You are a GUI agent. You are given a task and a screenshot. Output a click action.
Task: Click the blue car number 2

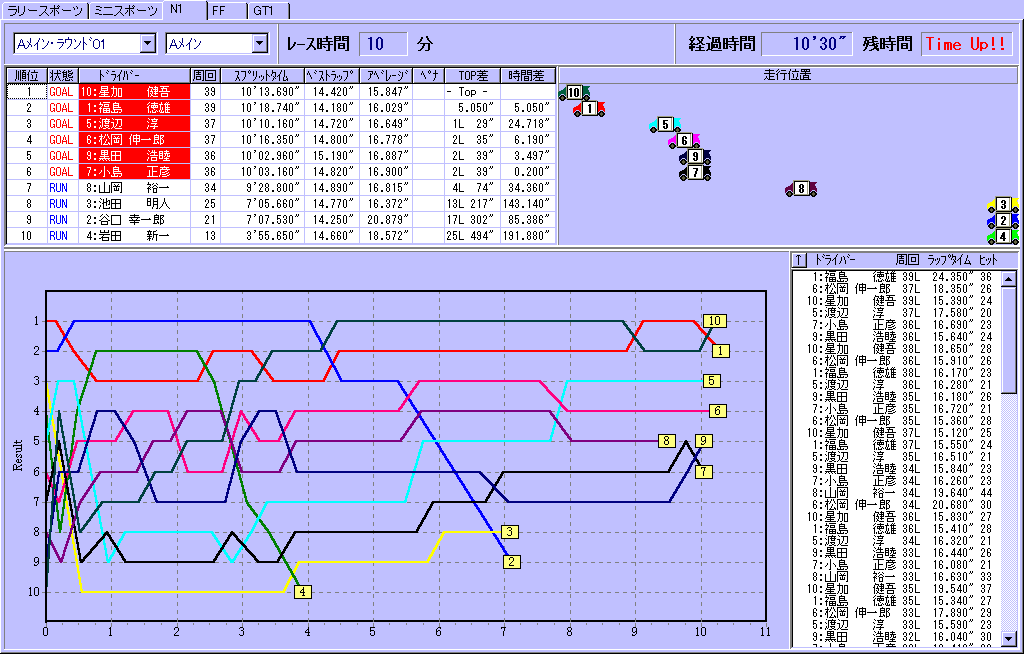[x=1002, y=221]
